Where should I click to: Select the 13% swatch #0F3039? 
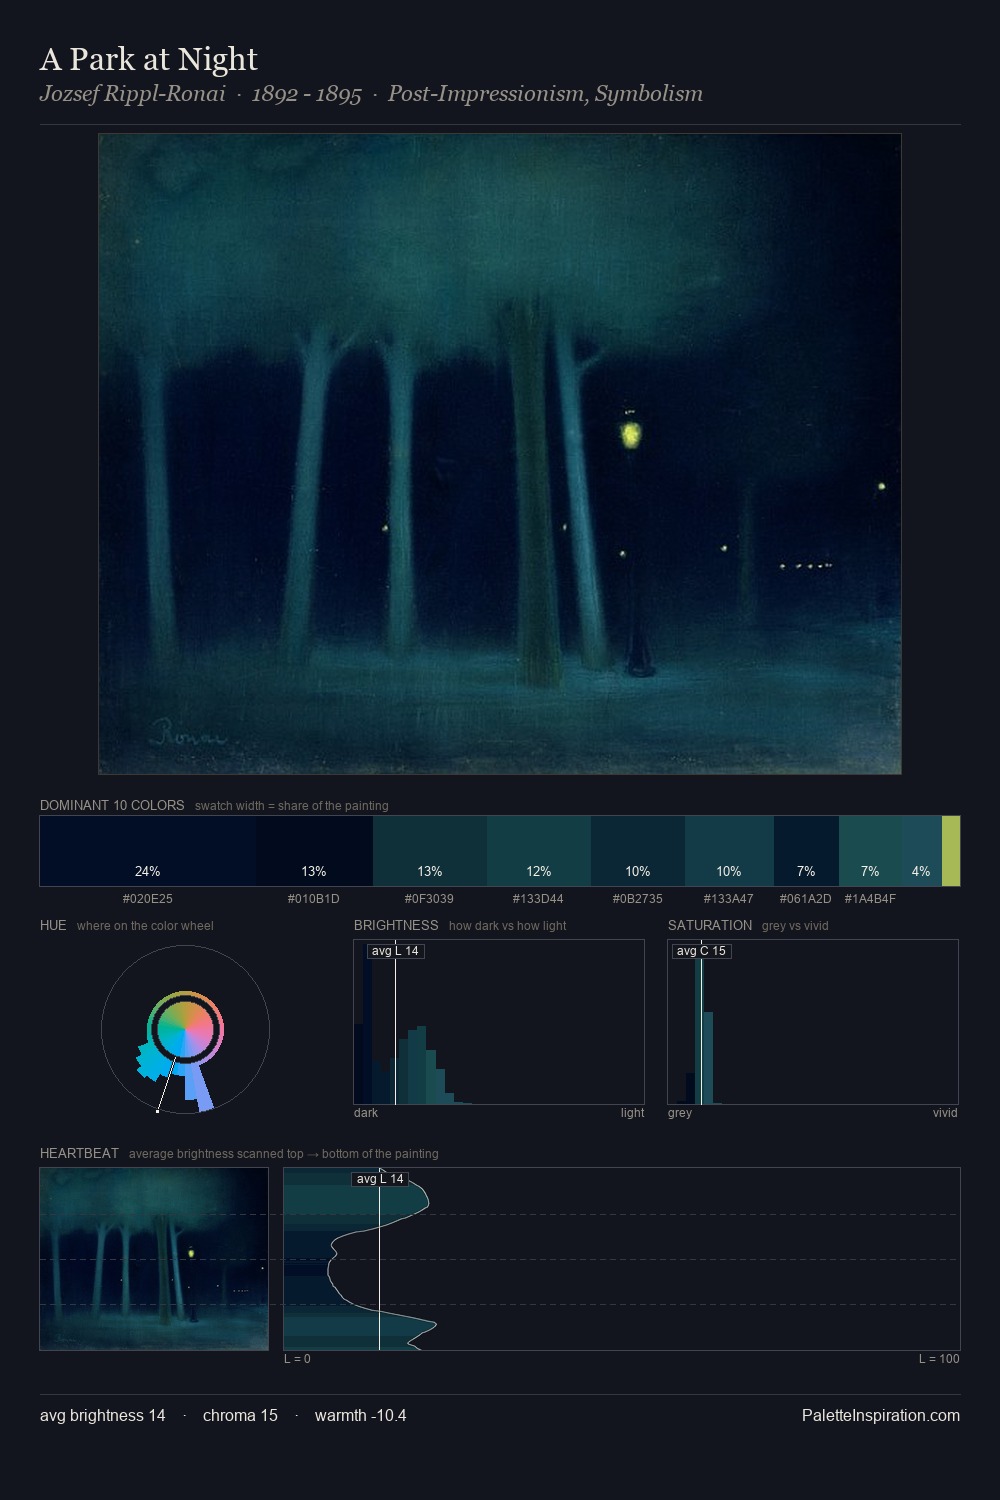[x=430, y=851]
